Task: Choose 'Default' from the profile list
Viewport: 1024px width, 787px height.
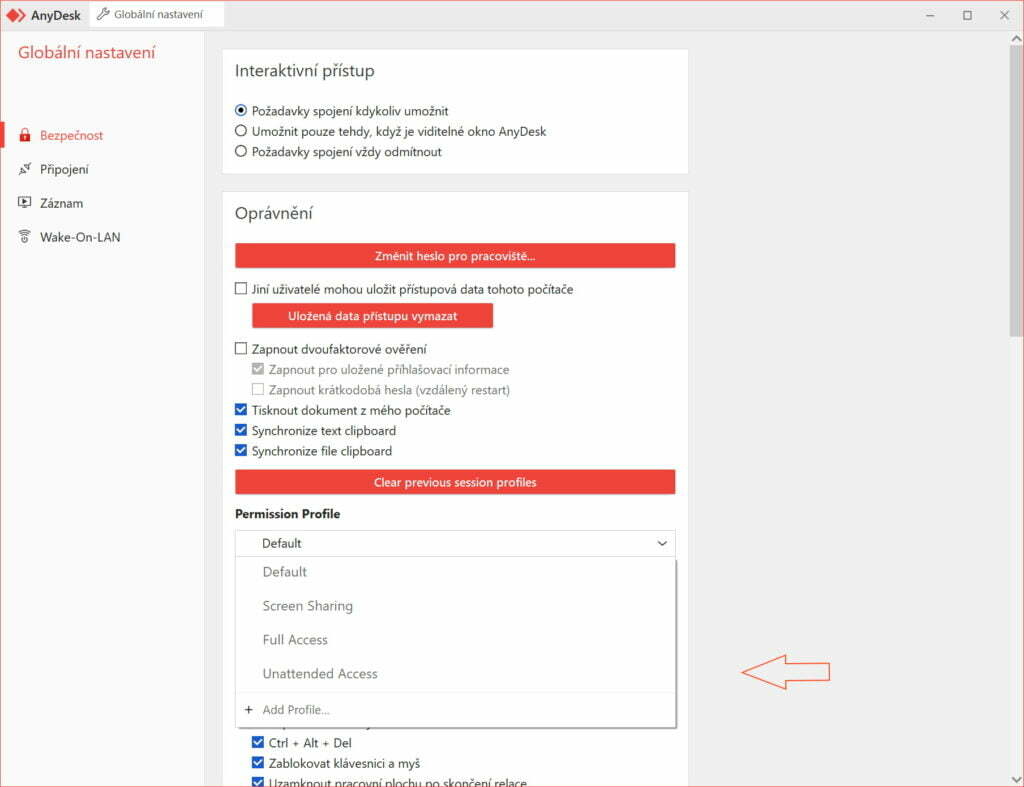Action: [x=455, y=571]
